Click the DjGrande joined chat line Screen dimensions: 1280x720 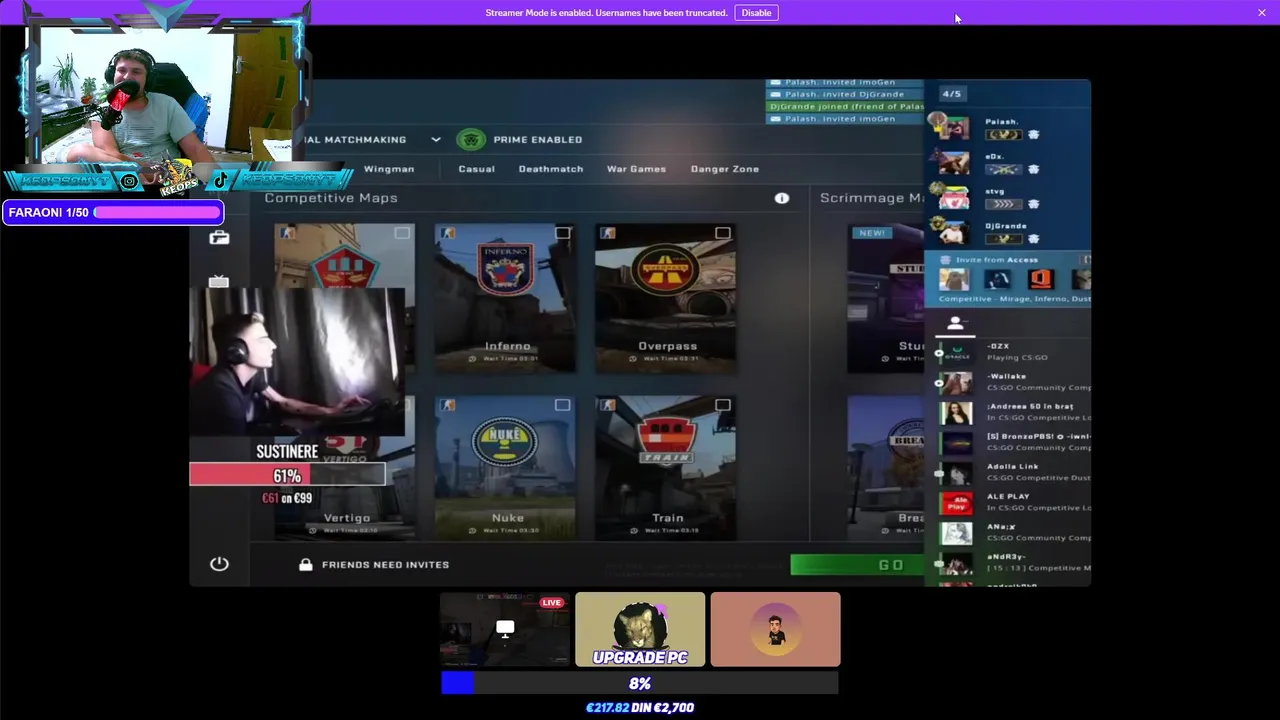846,106
